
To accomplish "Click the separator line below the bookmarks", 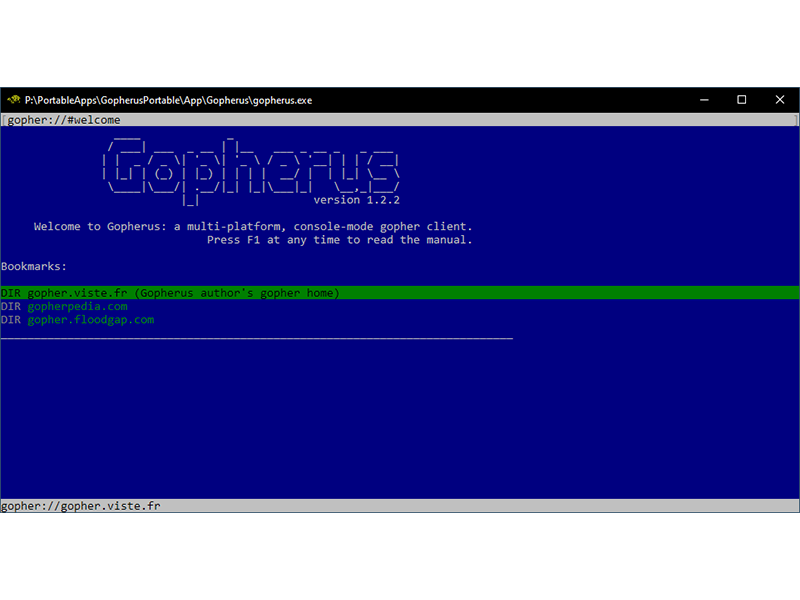I will coord(256,338).
